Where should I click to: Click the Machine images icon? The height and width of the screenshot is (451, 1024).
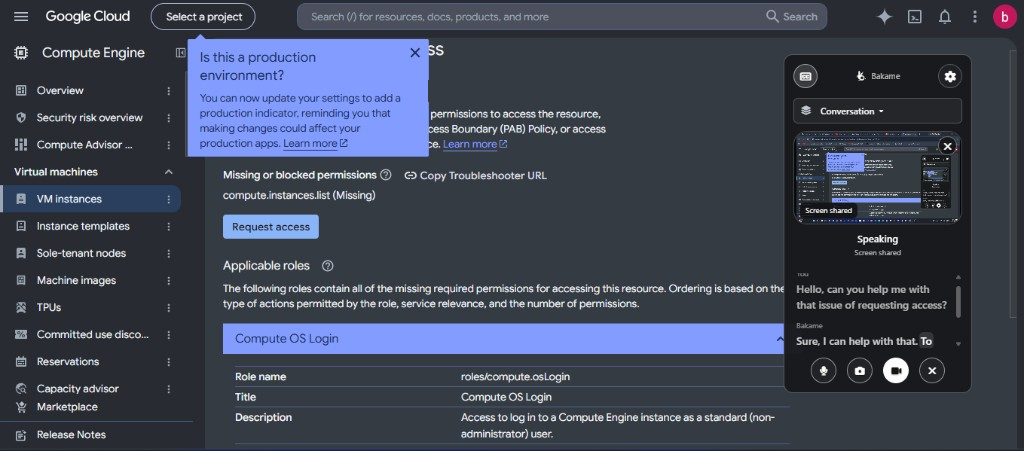click(21, 281)
